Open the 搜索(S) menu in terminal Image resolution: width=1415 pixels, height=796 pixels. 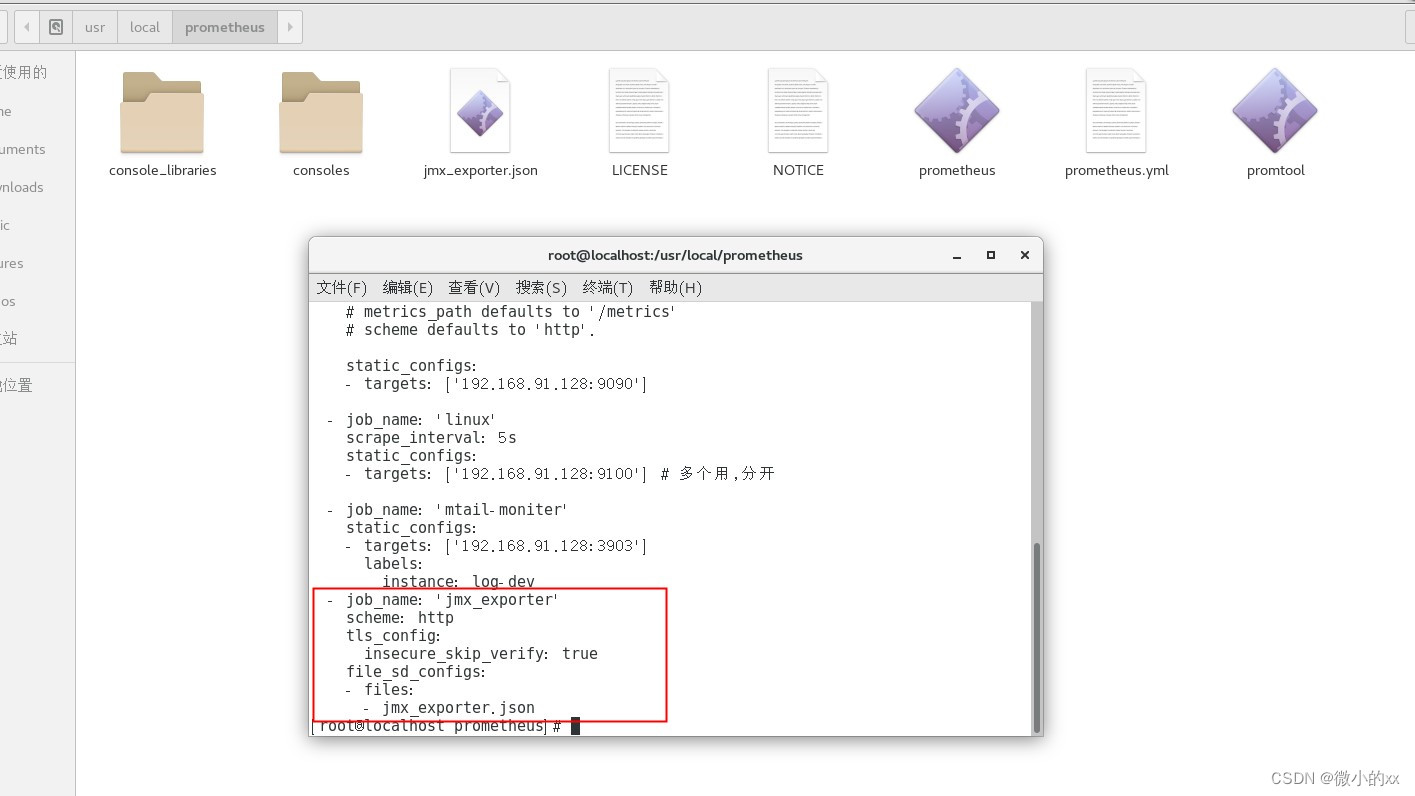pos(541,288)
